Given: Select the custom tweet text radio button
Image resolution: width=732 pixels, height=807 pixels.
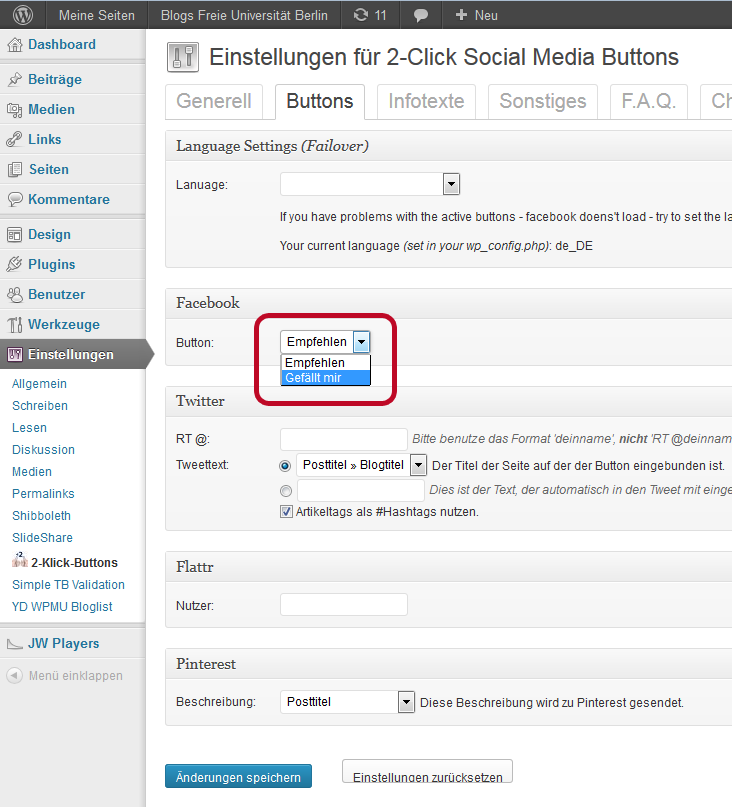Looking at the screenshot, I should coord(286,491).
